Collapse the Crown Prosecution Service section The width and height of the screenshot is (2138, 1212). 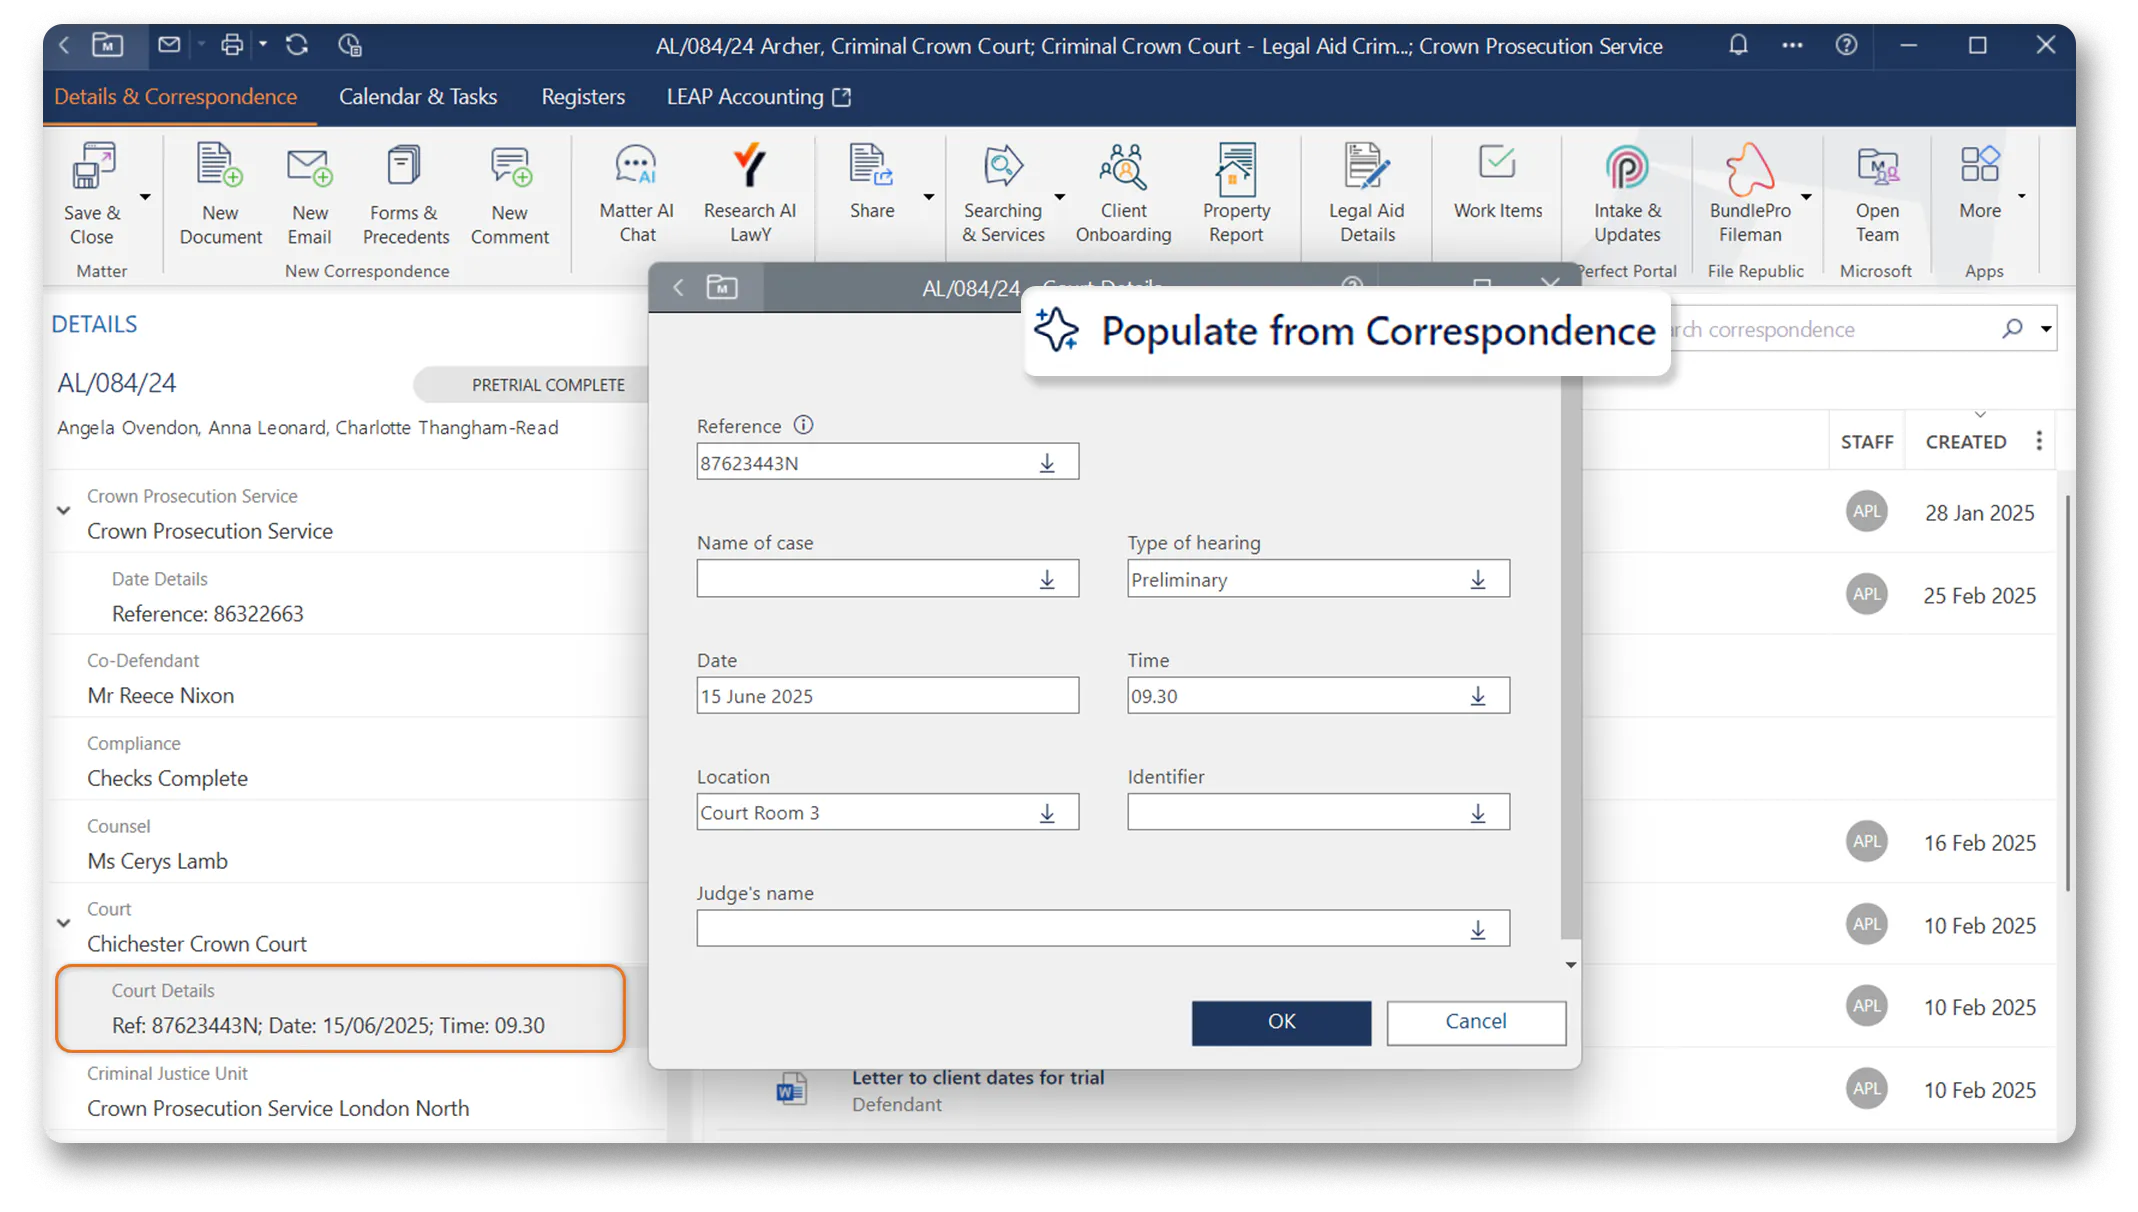(64, 511)
